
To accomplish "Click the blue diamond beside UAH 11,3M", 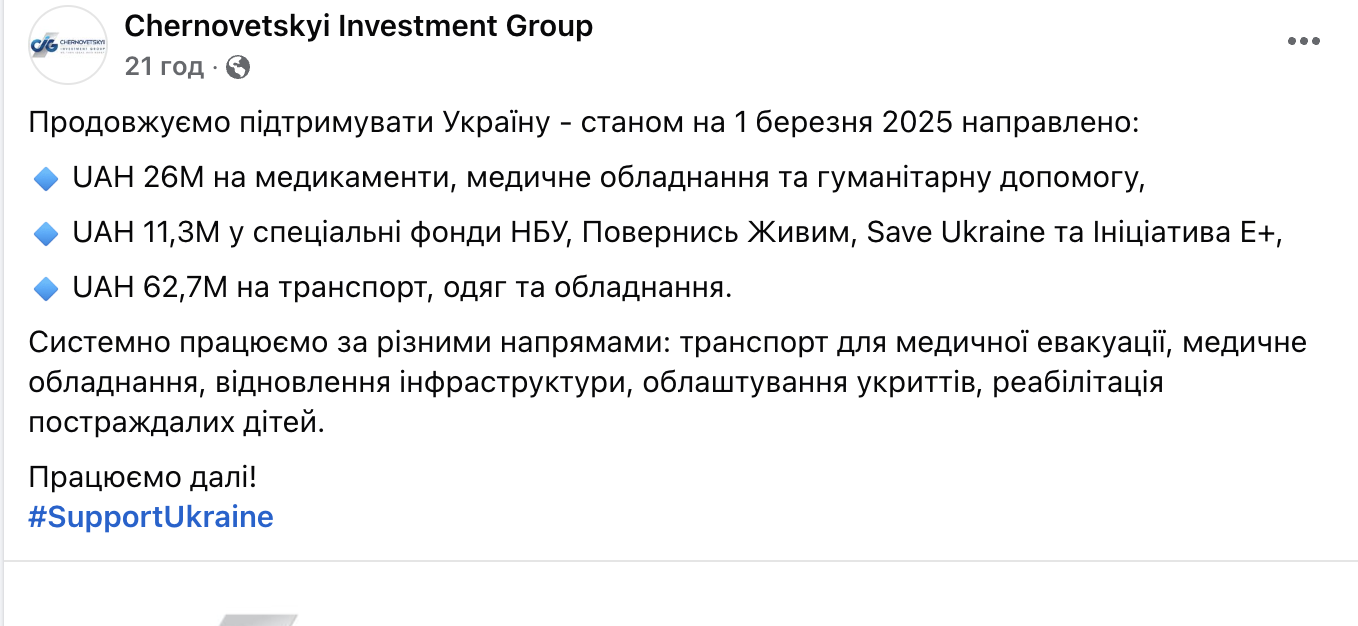I will (x=45, y=234).
